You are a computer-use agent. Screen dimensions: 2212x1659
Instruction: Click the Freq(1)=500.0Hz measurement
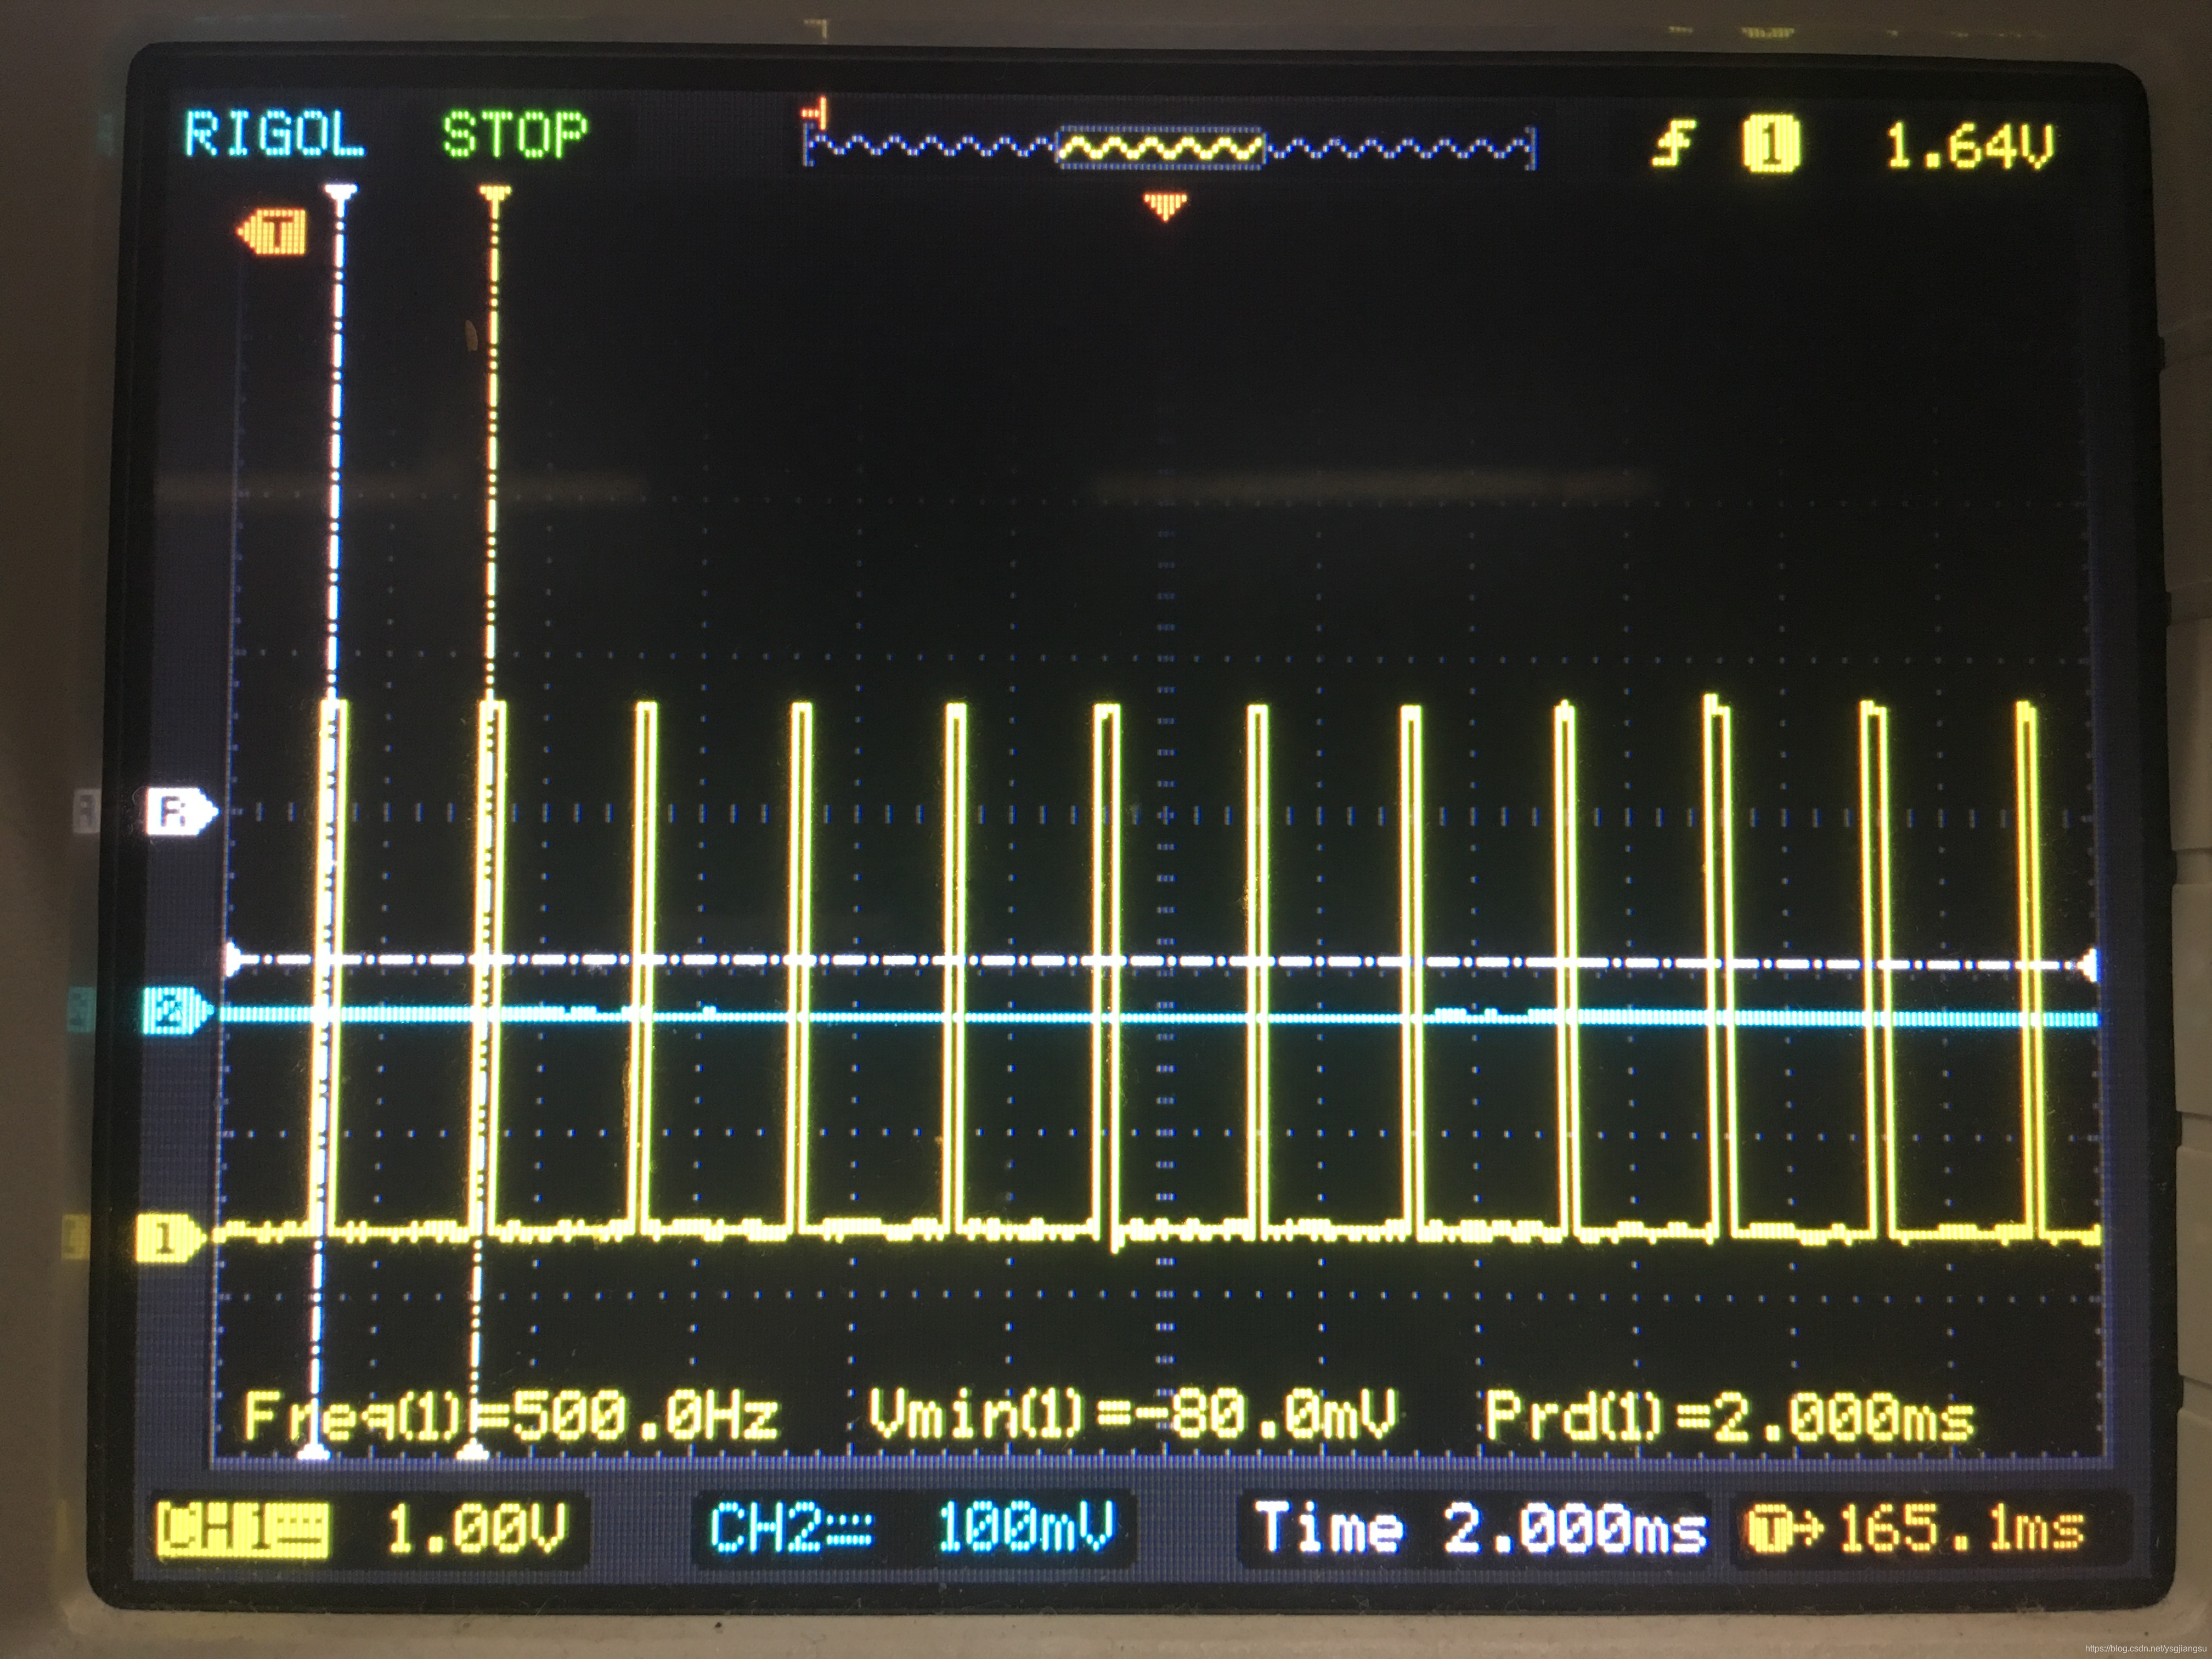pyautogui.click(x=511, y=1416)
